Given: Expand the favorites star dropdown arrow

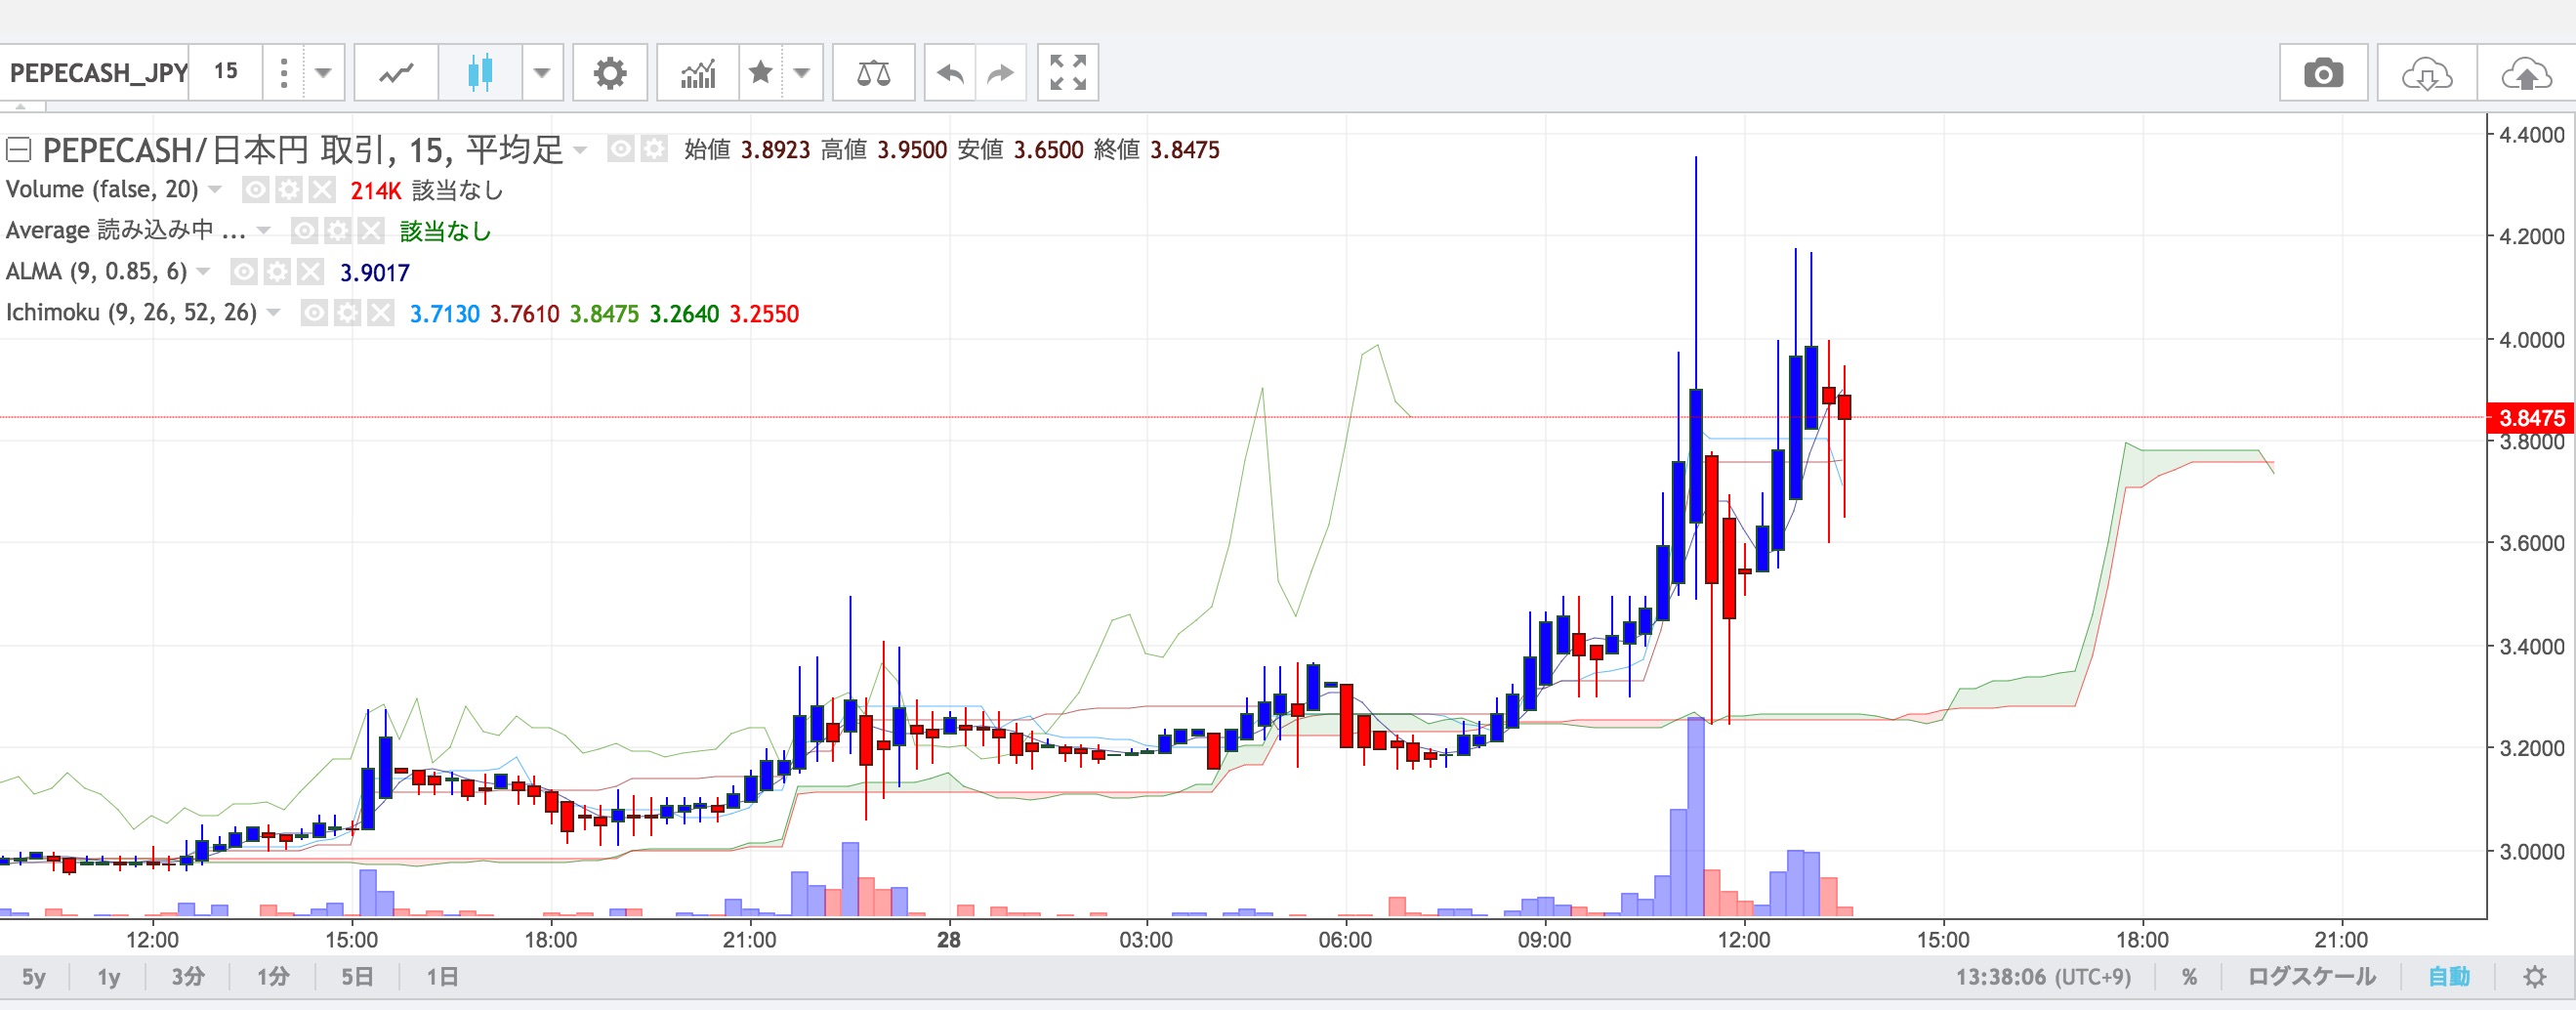Looking at the screenshot, I should tap(802, 73).
